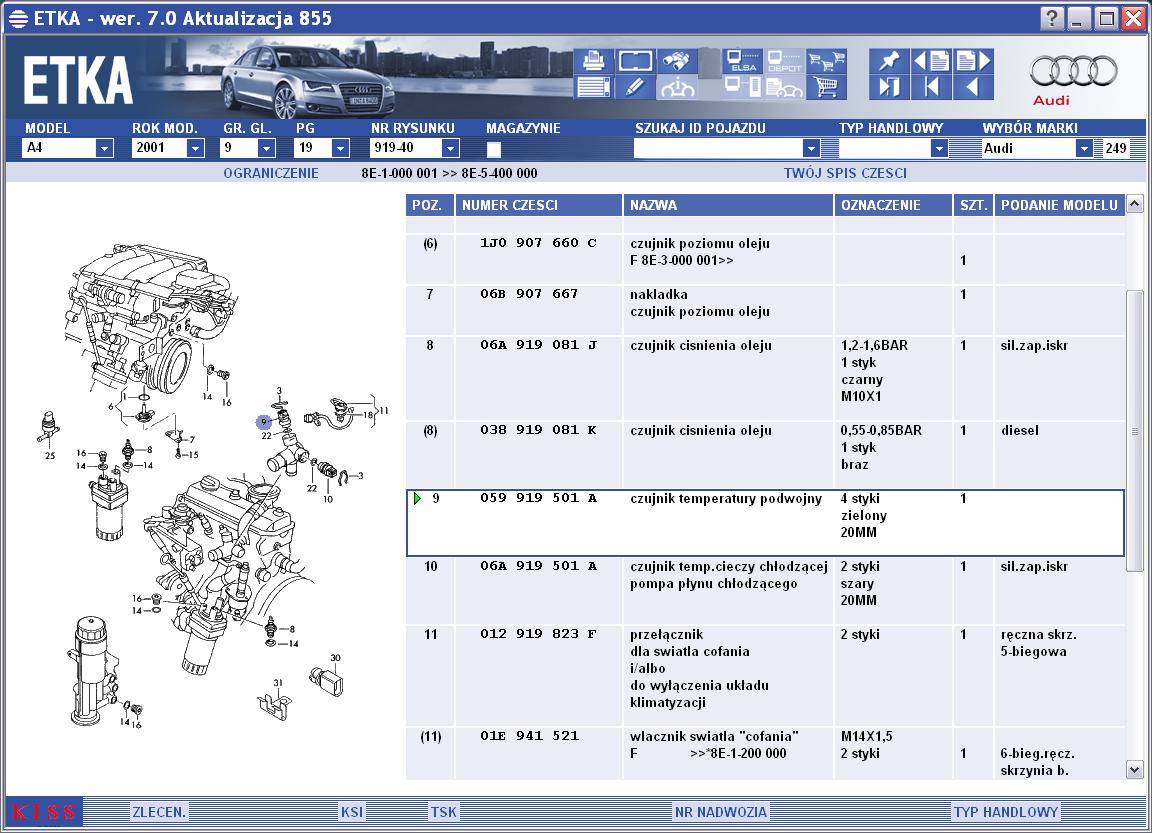The height and width of the screenshot is (833, 1152).
Task: Click KSI in the bottom bar
Action: [352, 812]
